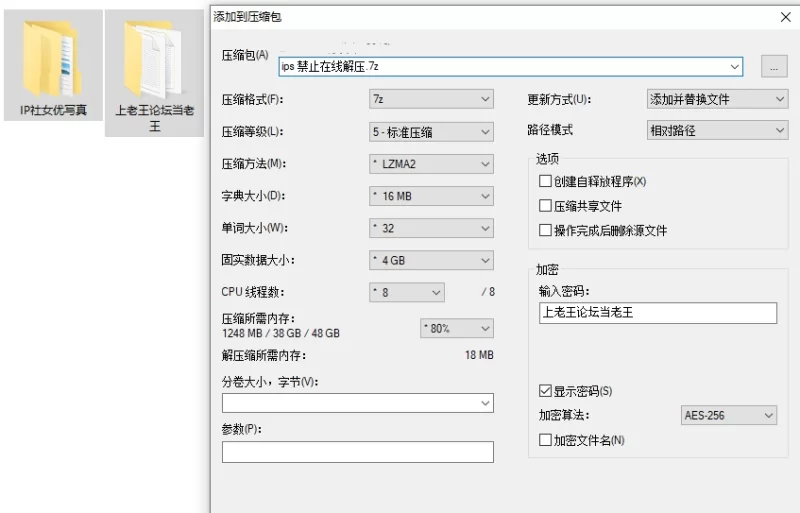Click the browse "..." button next to archive name
Screen dimensions: 800x513
(774, 67)
